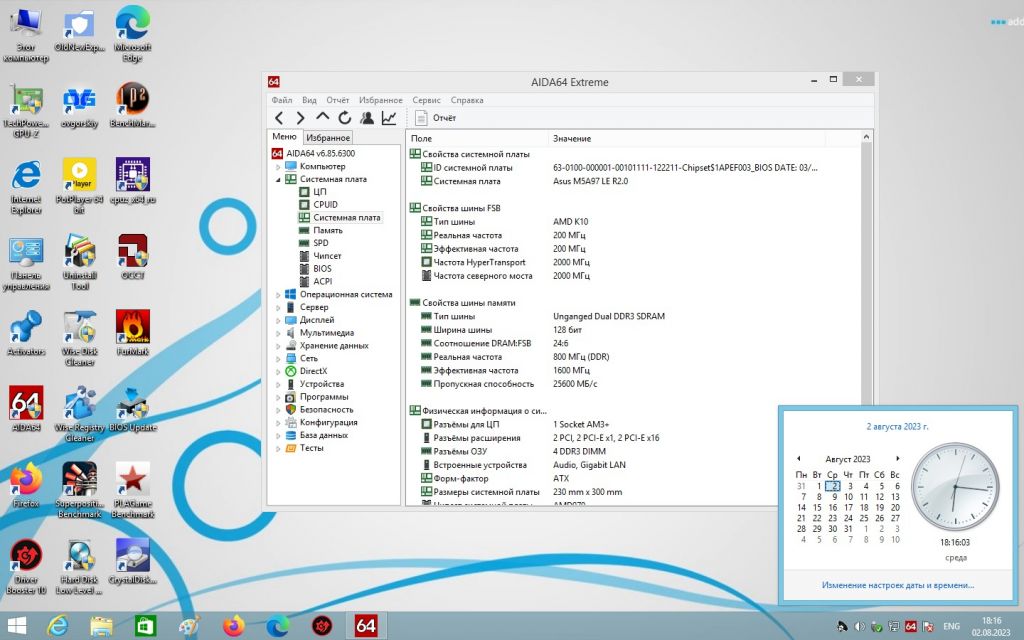Open the Избранное menu in the menu bar
Image resolution: width=1024 pixels, height=640 pixels.
[381, 100]
